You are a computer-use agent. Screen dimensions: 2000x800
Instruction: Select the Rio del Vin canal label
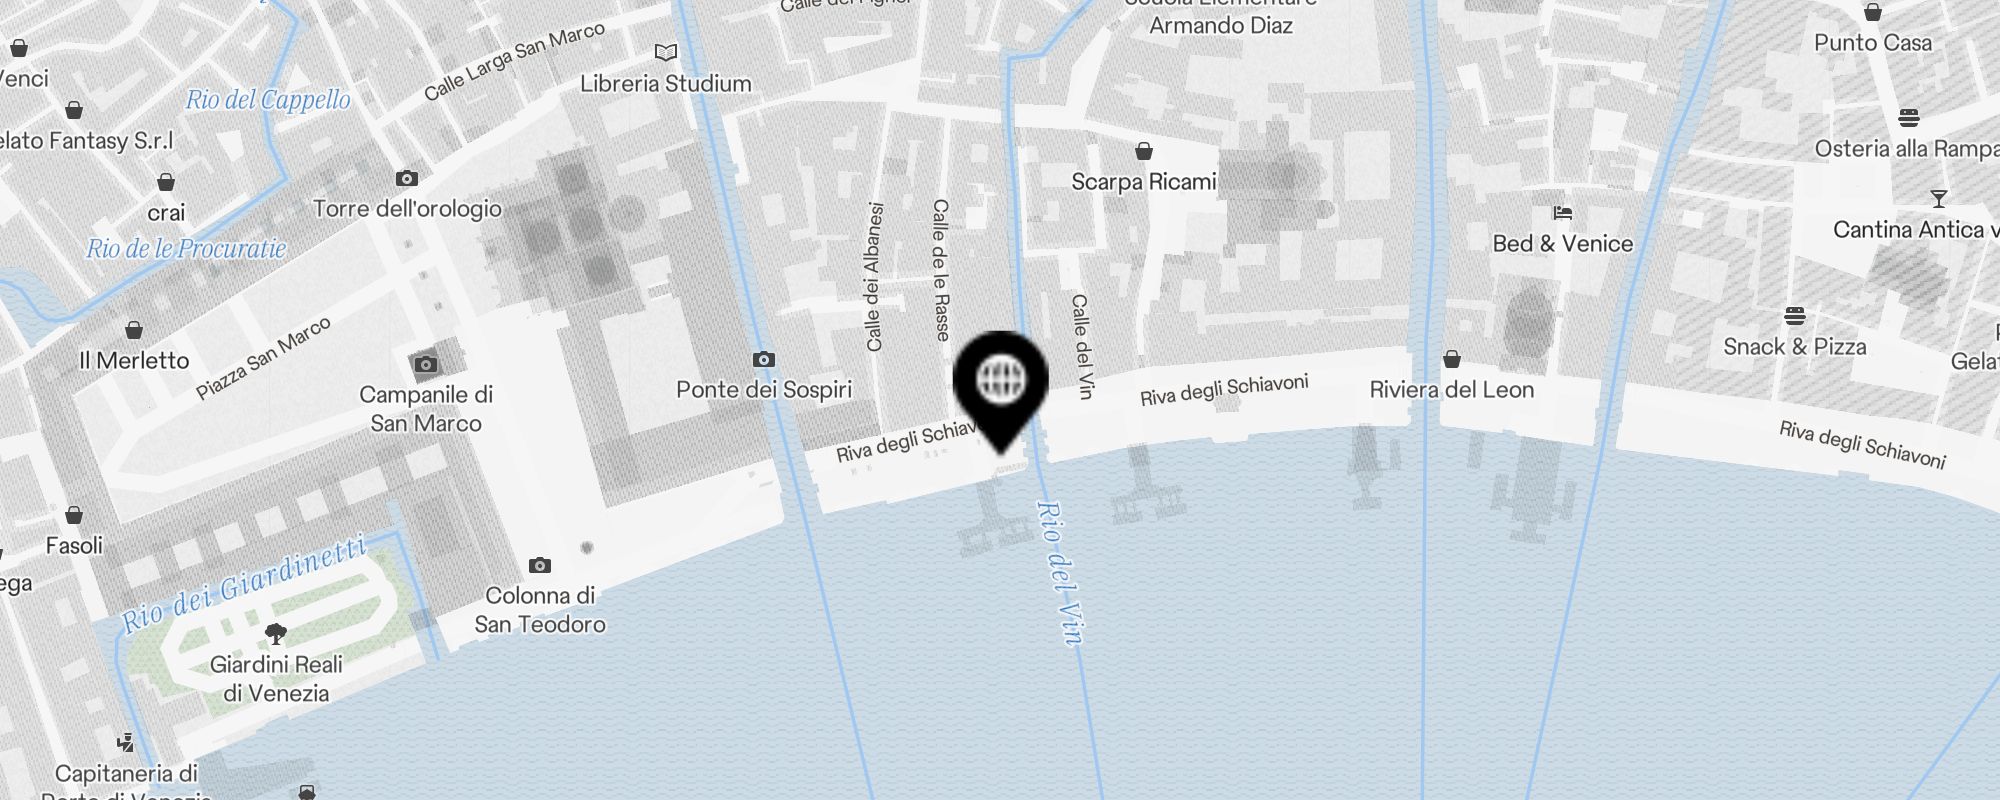(1060, 572)
